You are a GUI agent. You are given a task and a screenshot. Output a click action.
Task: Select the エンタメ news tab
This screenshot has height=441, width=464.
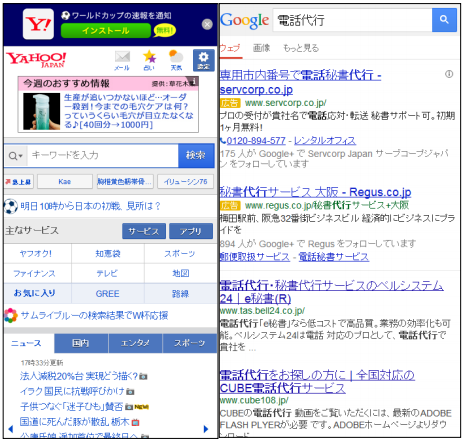(135, 343)
